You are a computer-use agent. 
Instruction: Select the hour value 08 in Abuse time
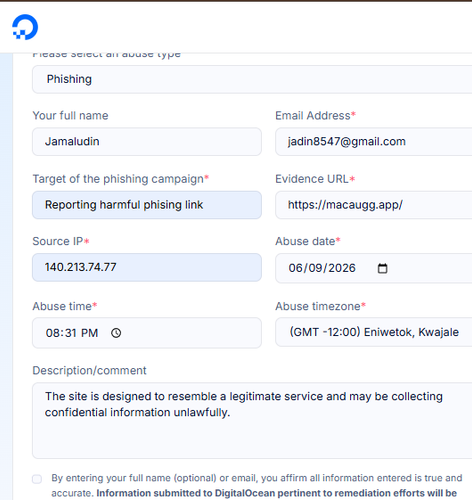tap(52, 333)
